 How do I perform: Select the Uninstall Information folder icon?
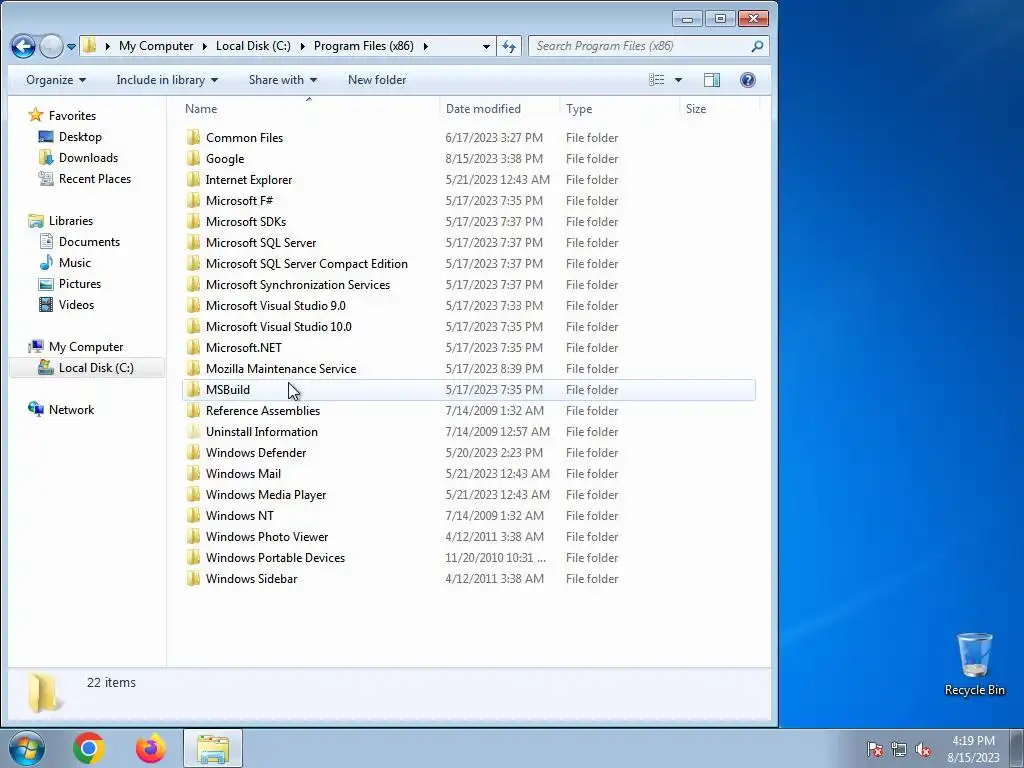coord(193,432)
